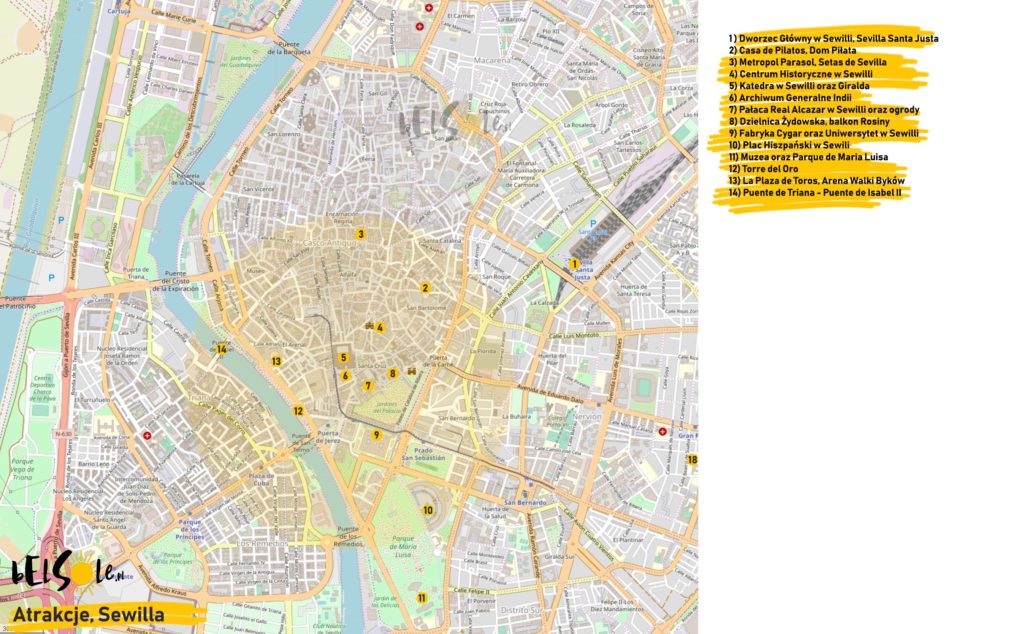The image size is (1024, 634).
Task: Click the red hospital cross near Triana
Action: (x=148, y=435)
